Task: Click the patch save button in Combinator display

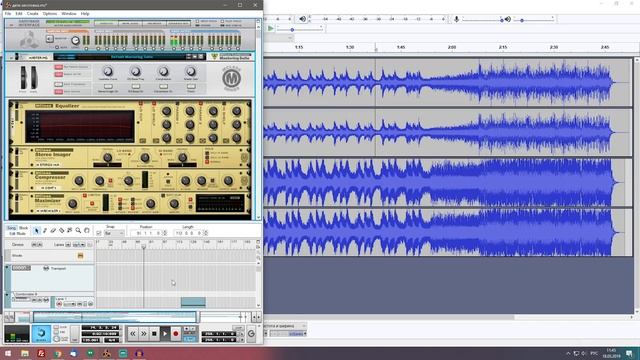Action: point(200,57)
